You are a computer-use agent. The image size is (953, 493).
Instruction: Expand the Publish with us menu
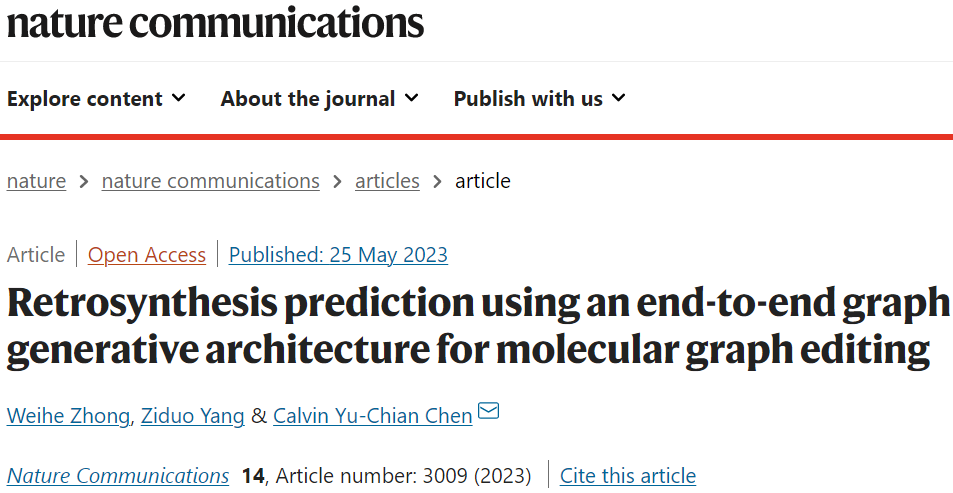pos(539,99)
